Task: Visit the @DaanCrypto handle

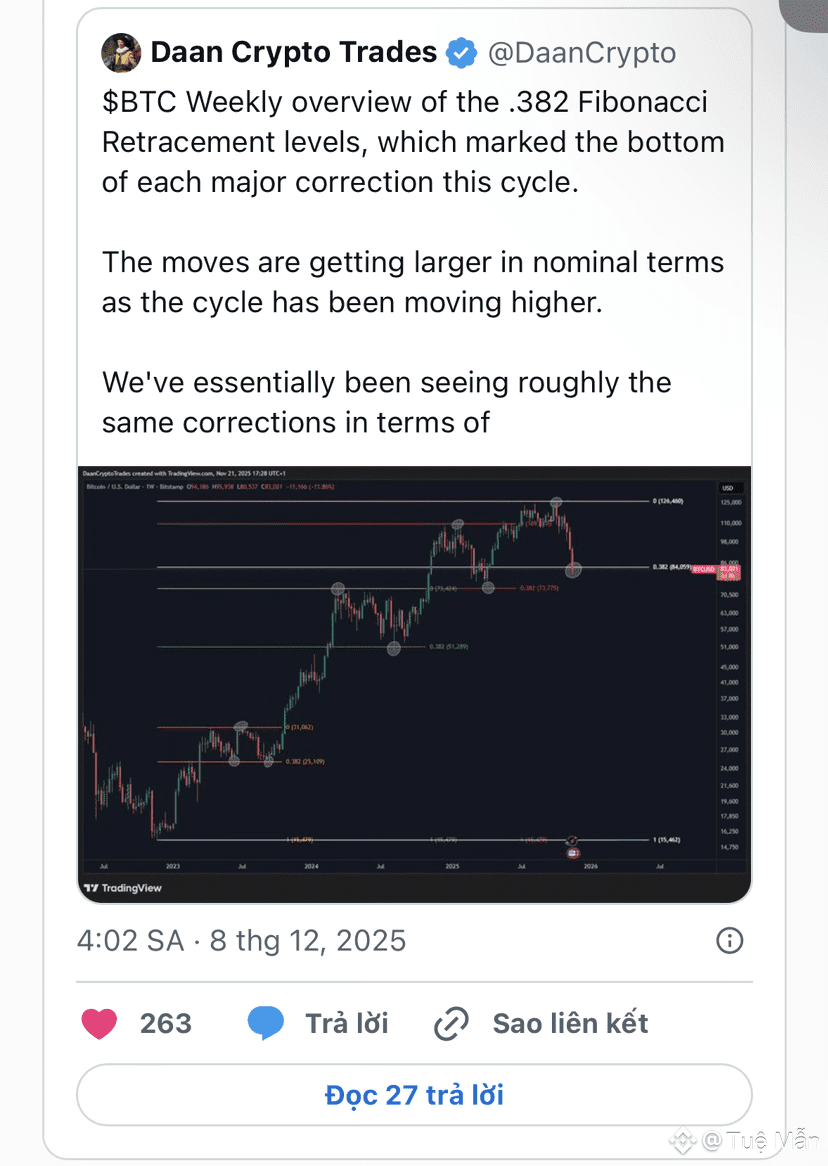Action: coord(581,53)
